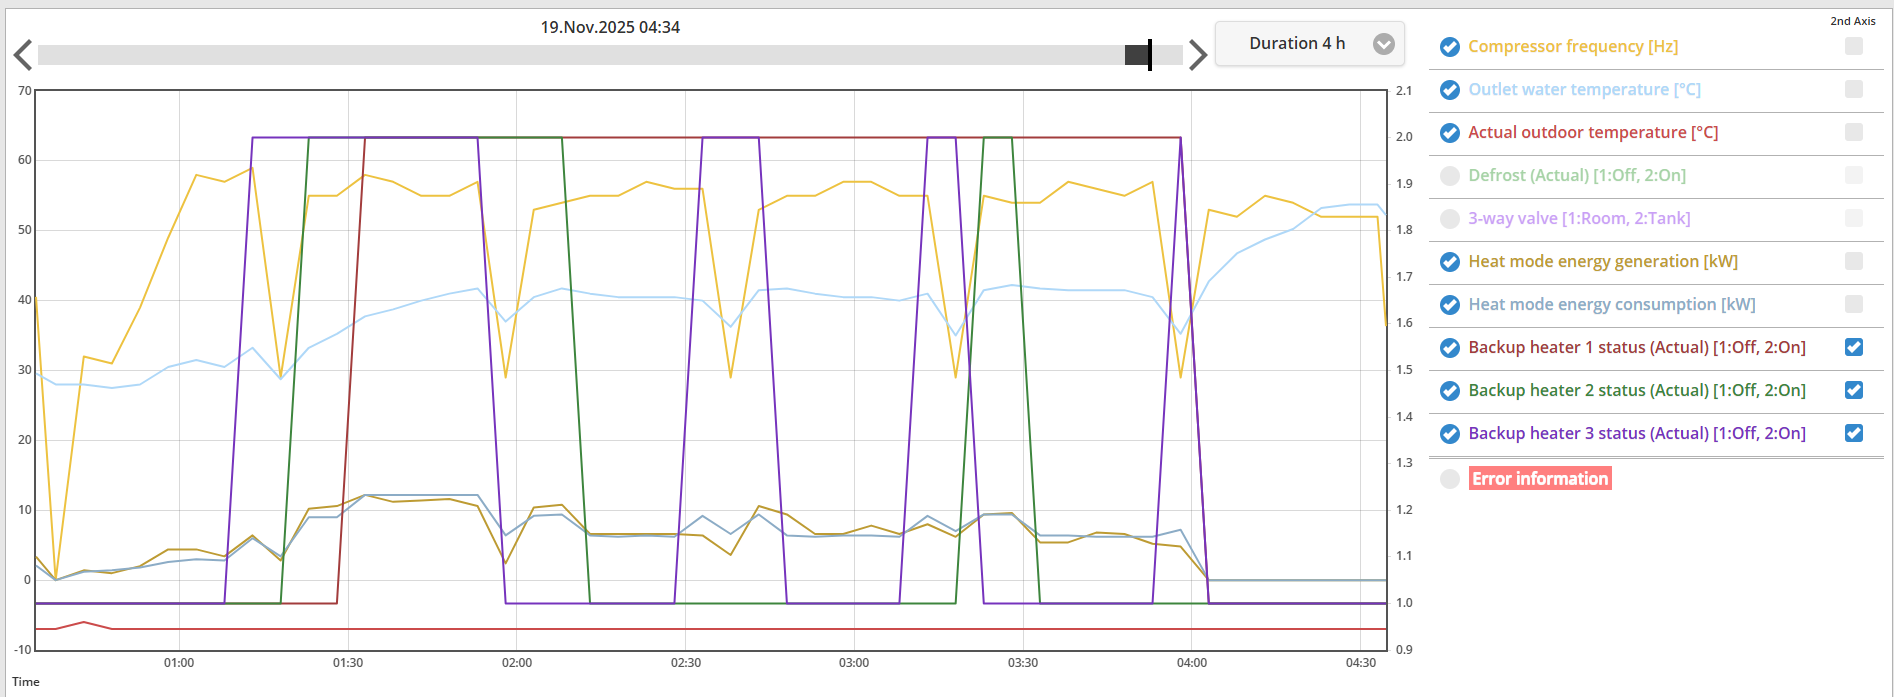Toggle the Actual outdoor temperature checkmark icon
Image resolution: width=1894 pixels, height=697 pixels.
click(x=1449, y=133)
